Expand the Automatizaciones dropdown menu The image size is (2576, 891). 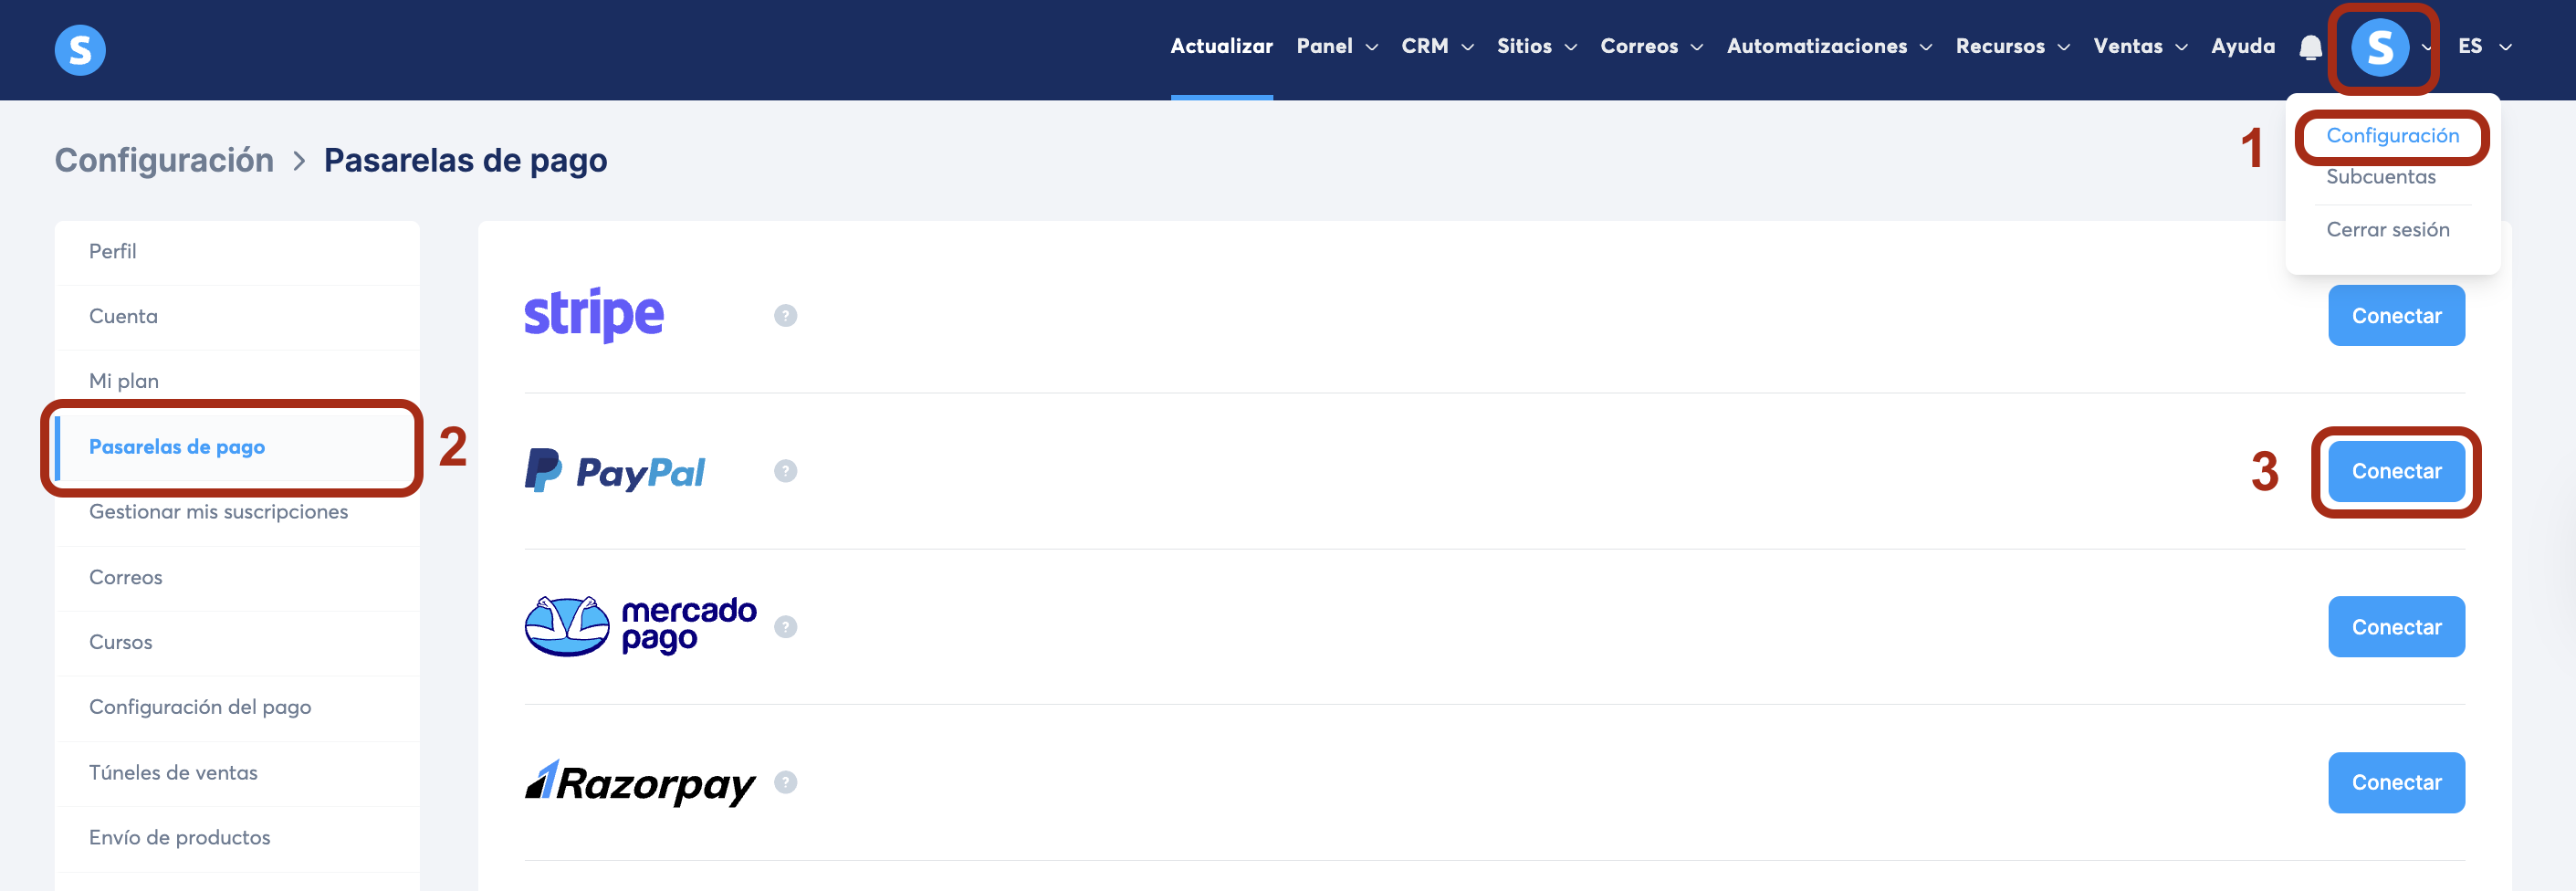[1829, 46]
